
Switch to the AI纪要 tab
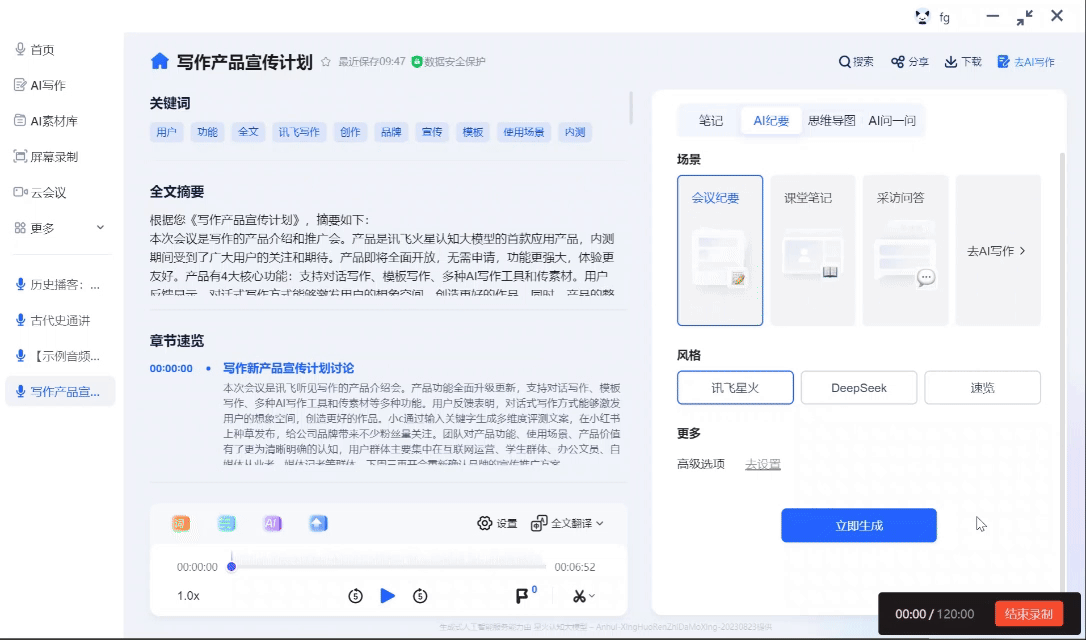click(x=771, y=121)
